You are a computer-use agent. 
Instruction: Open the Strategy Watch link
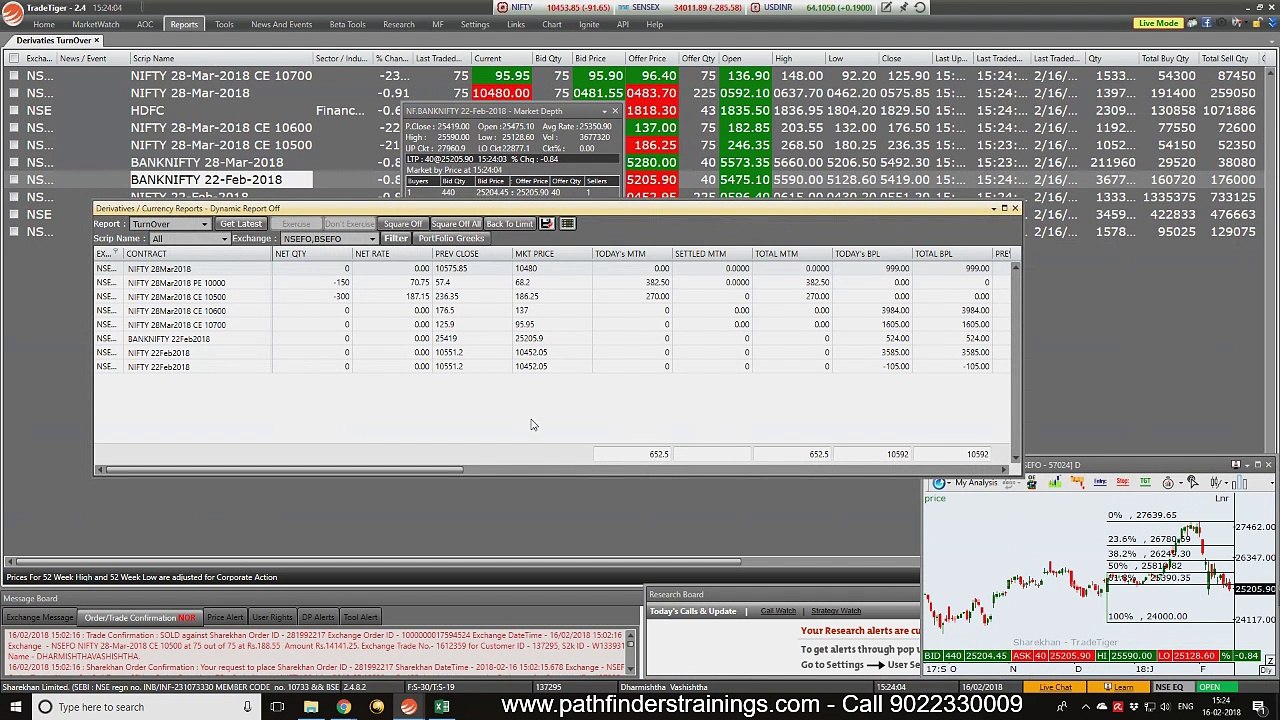[836, 611]
